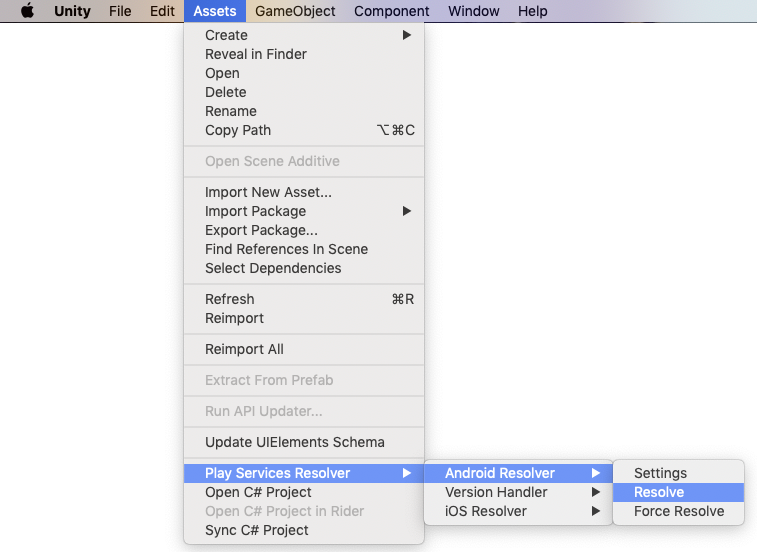Click the Help menu
Screen dimensions: 757x552
point(532,11)
